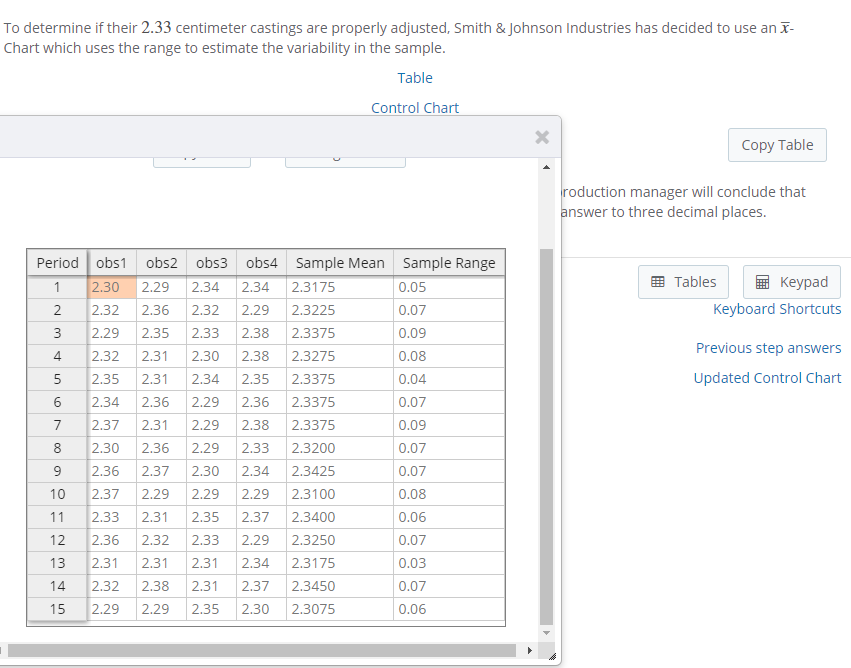Open the Updated Control Chart link

click(x=767, y=378)
